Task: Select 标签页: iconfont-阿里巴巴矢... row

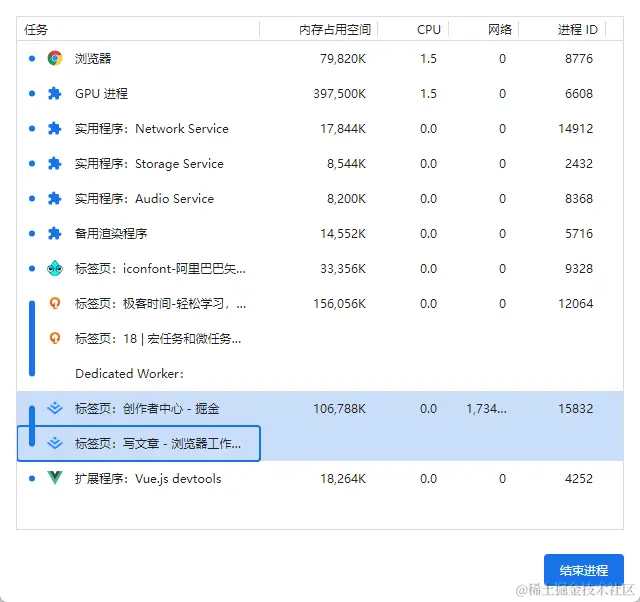Action: point(320,269)
